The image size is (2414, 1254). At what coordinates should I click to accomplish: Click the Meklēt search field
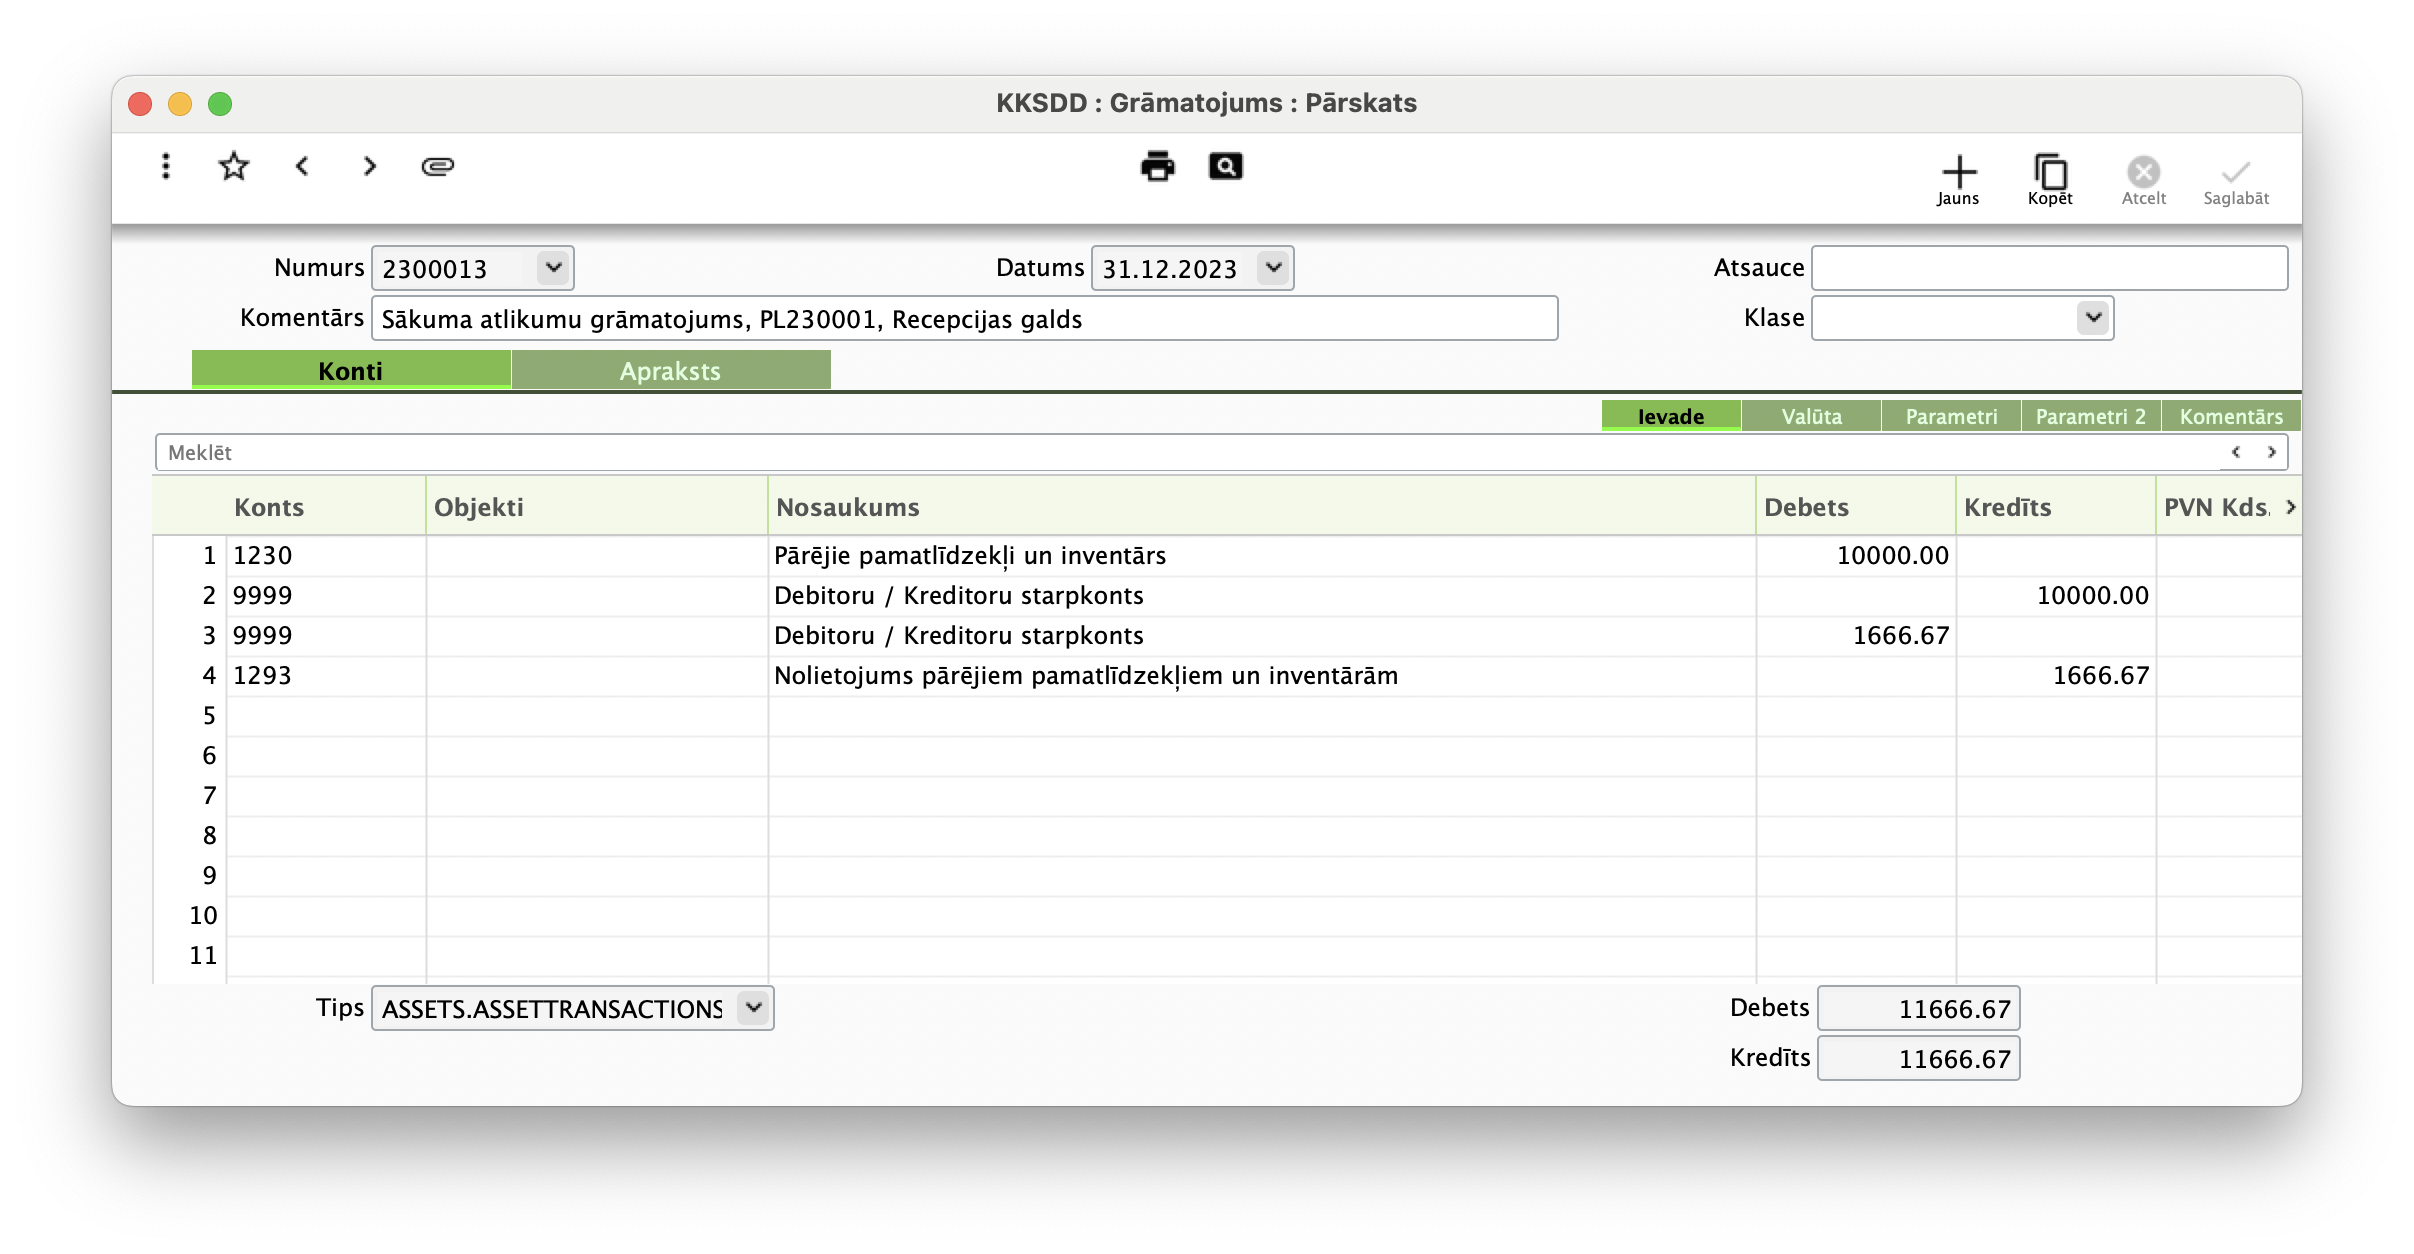pos(1180,452)
